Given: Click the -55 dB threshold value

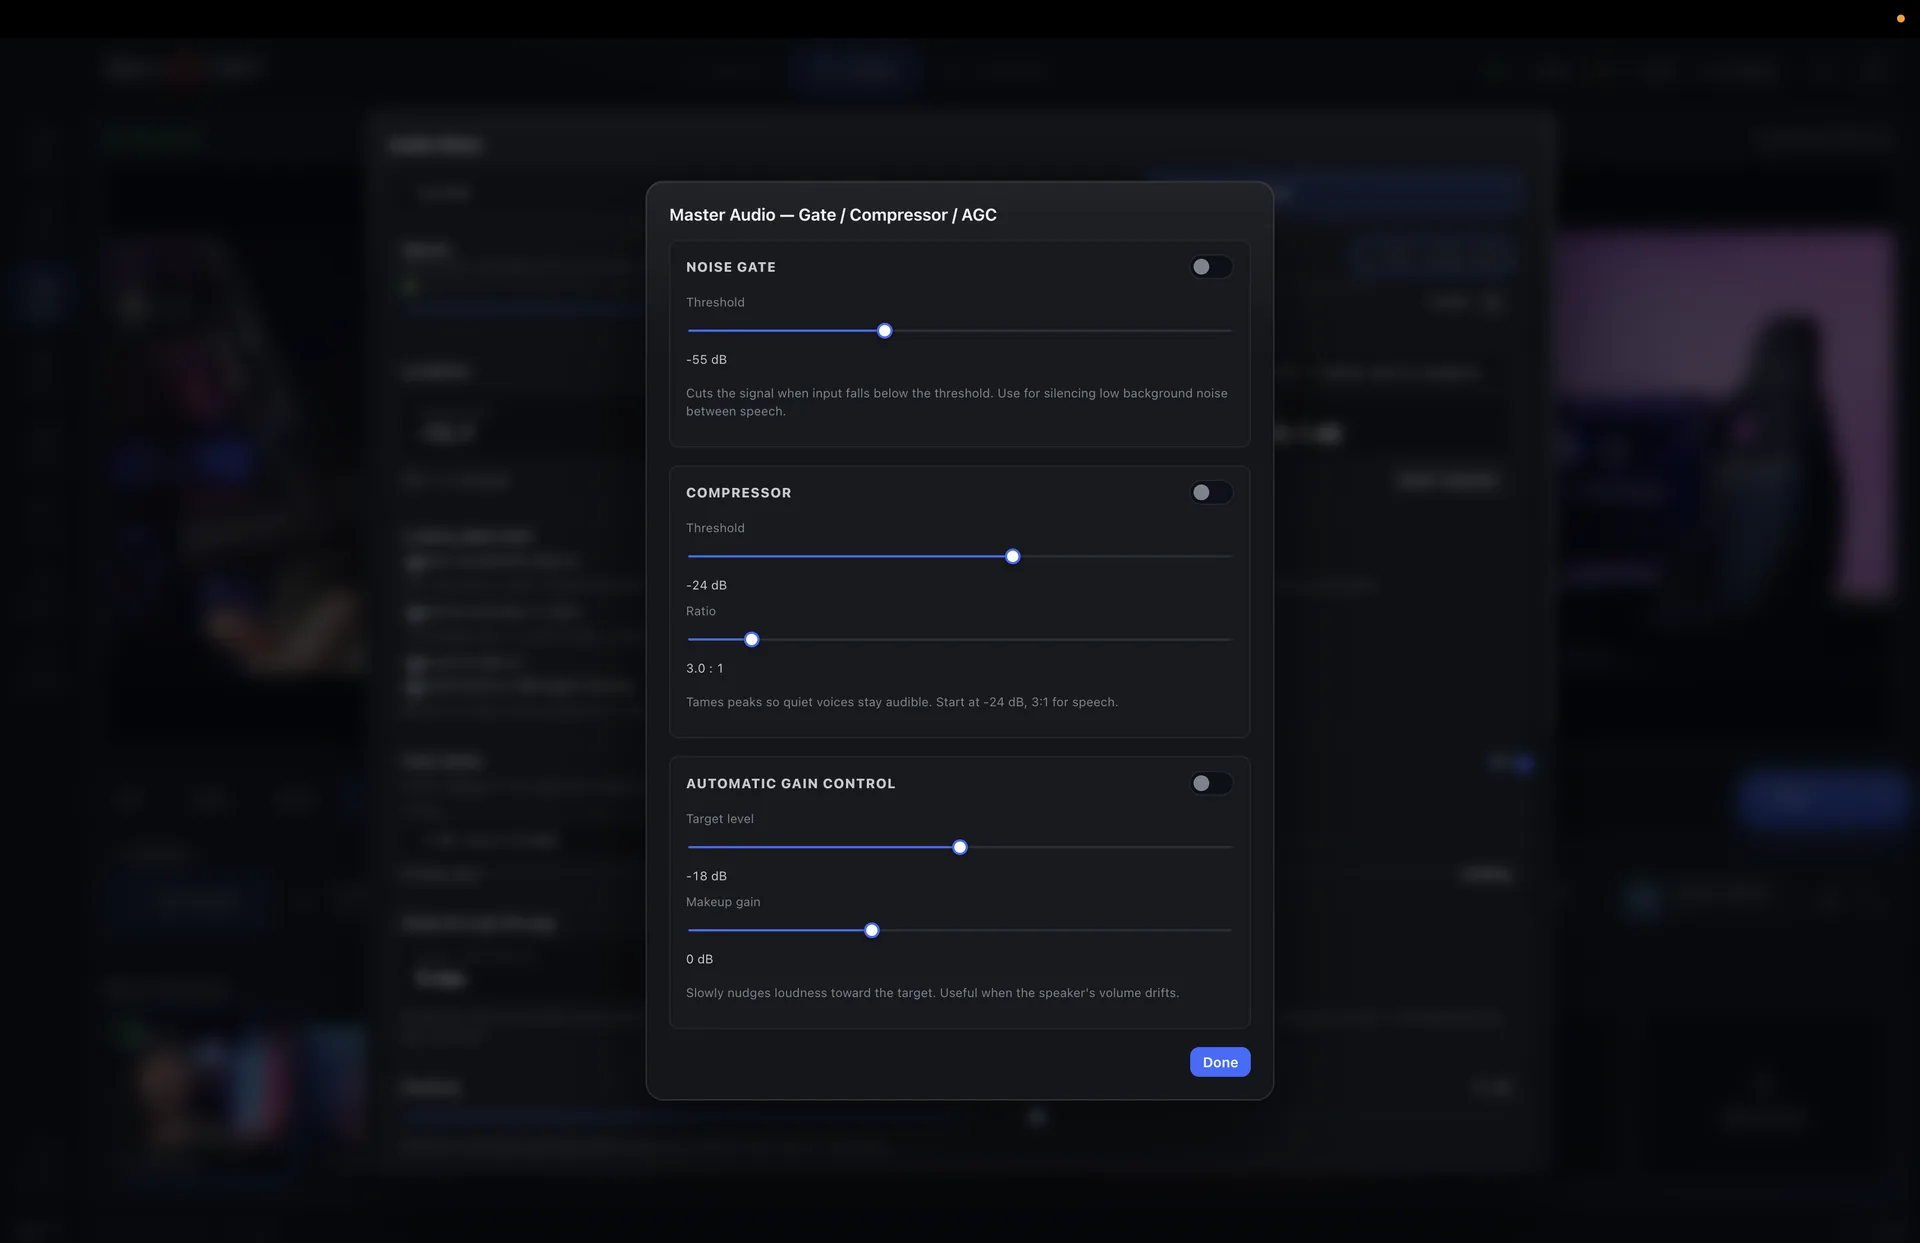Looking at the screenshot, I should coord(706,360).
